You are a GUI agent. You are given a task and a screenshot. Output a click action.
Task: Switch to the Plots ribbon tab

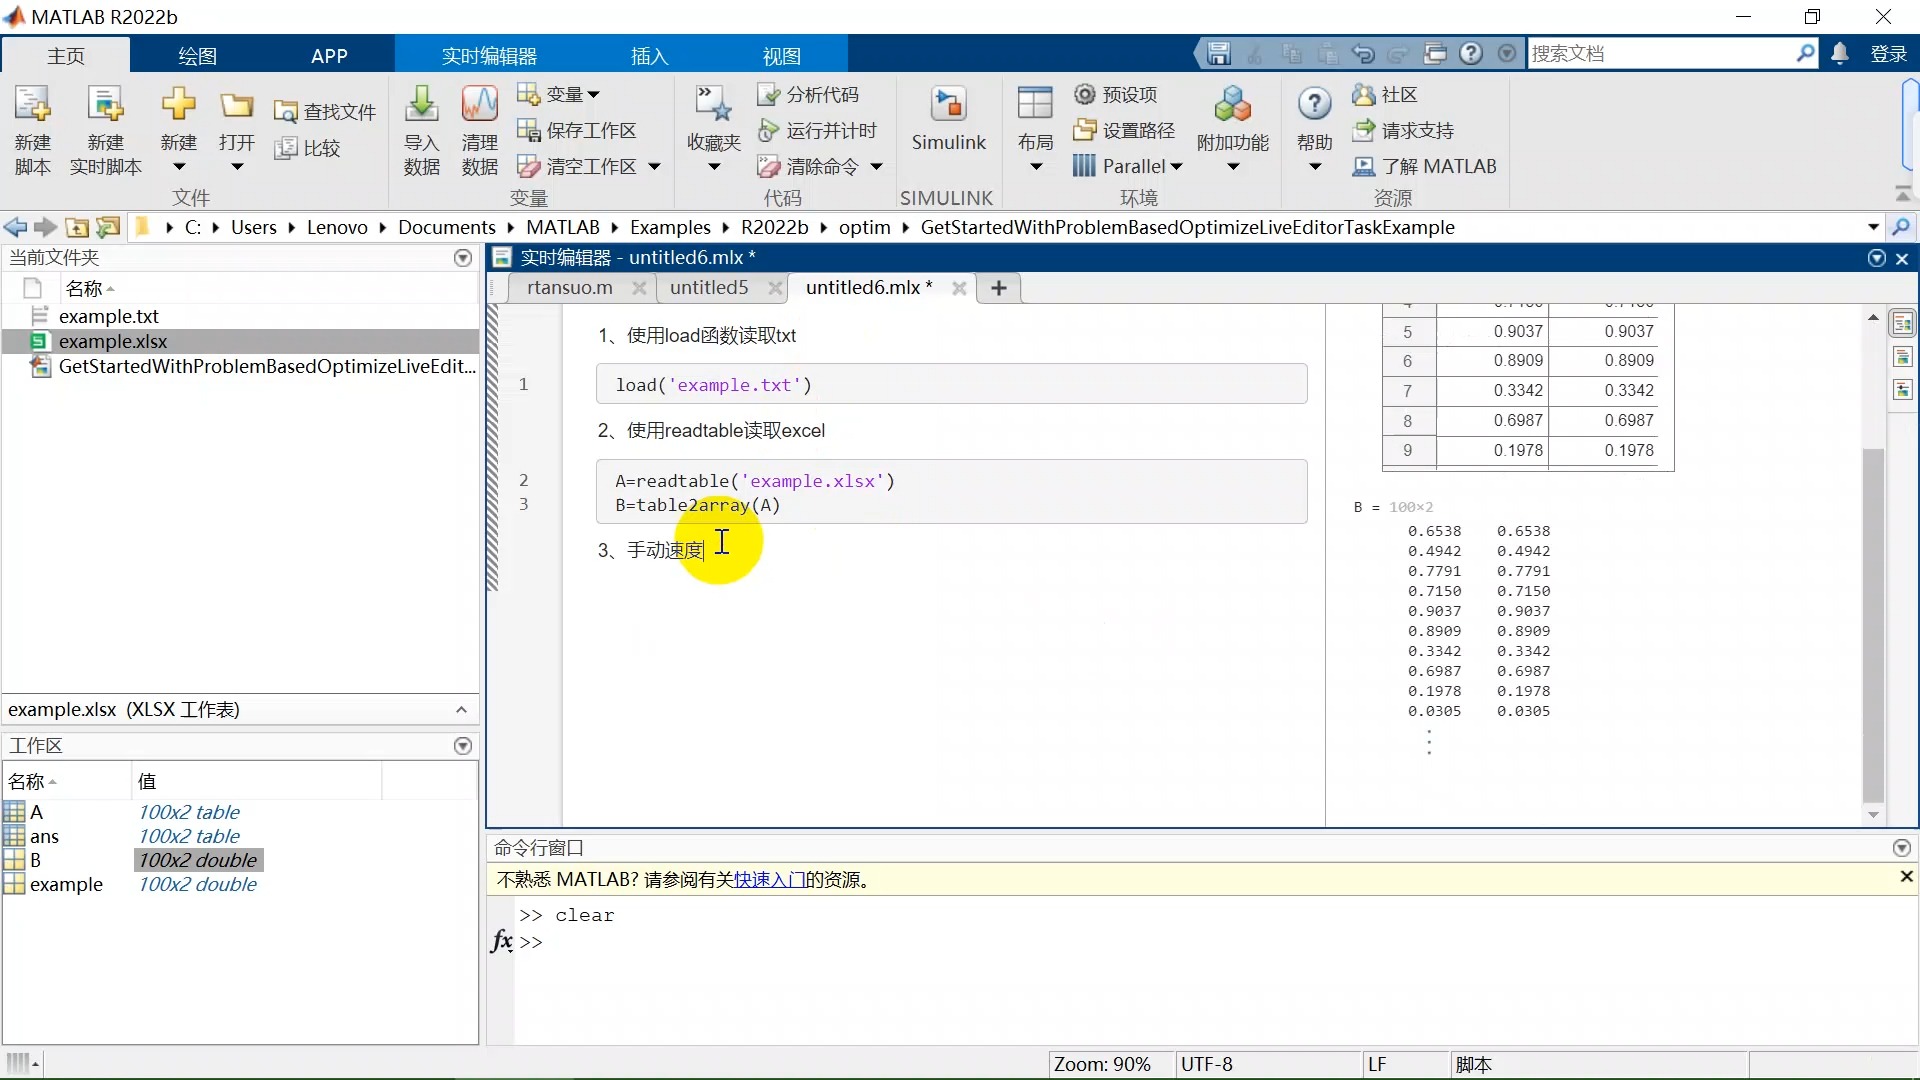coord(197,56)
